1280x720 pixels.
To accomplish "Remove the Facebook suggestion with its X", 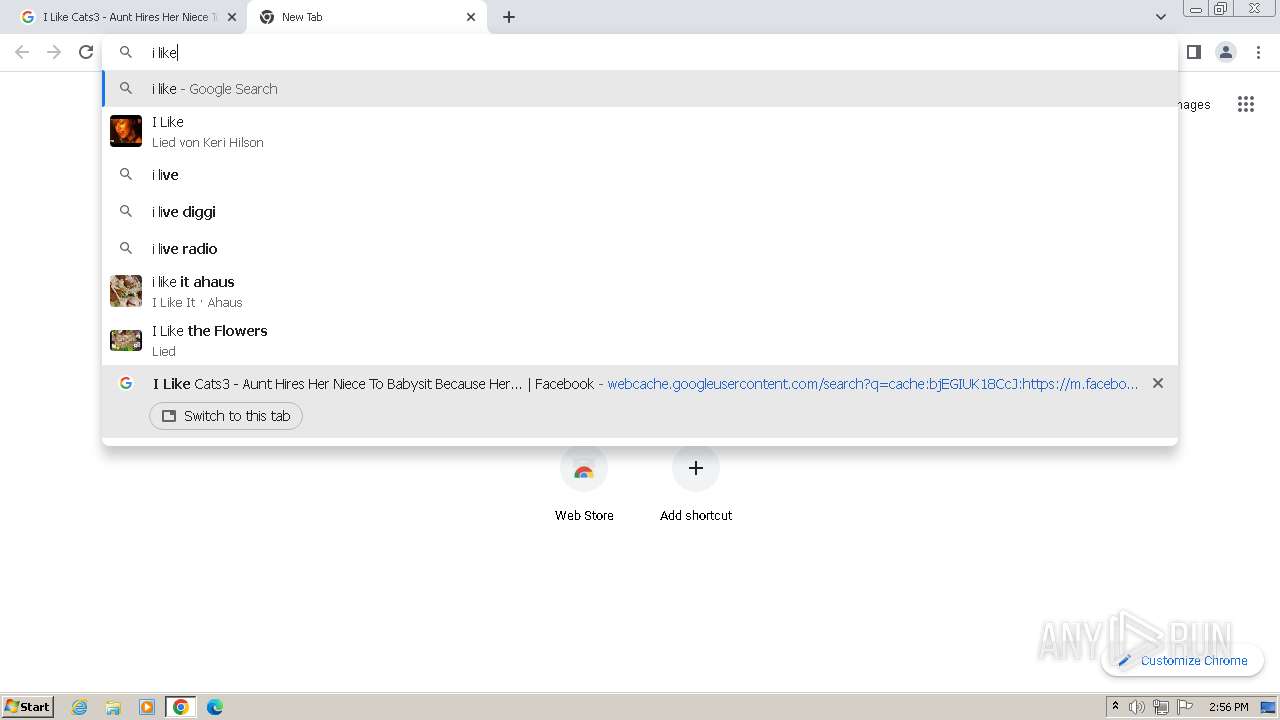I will coord(1157,383).
